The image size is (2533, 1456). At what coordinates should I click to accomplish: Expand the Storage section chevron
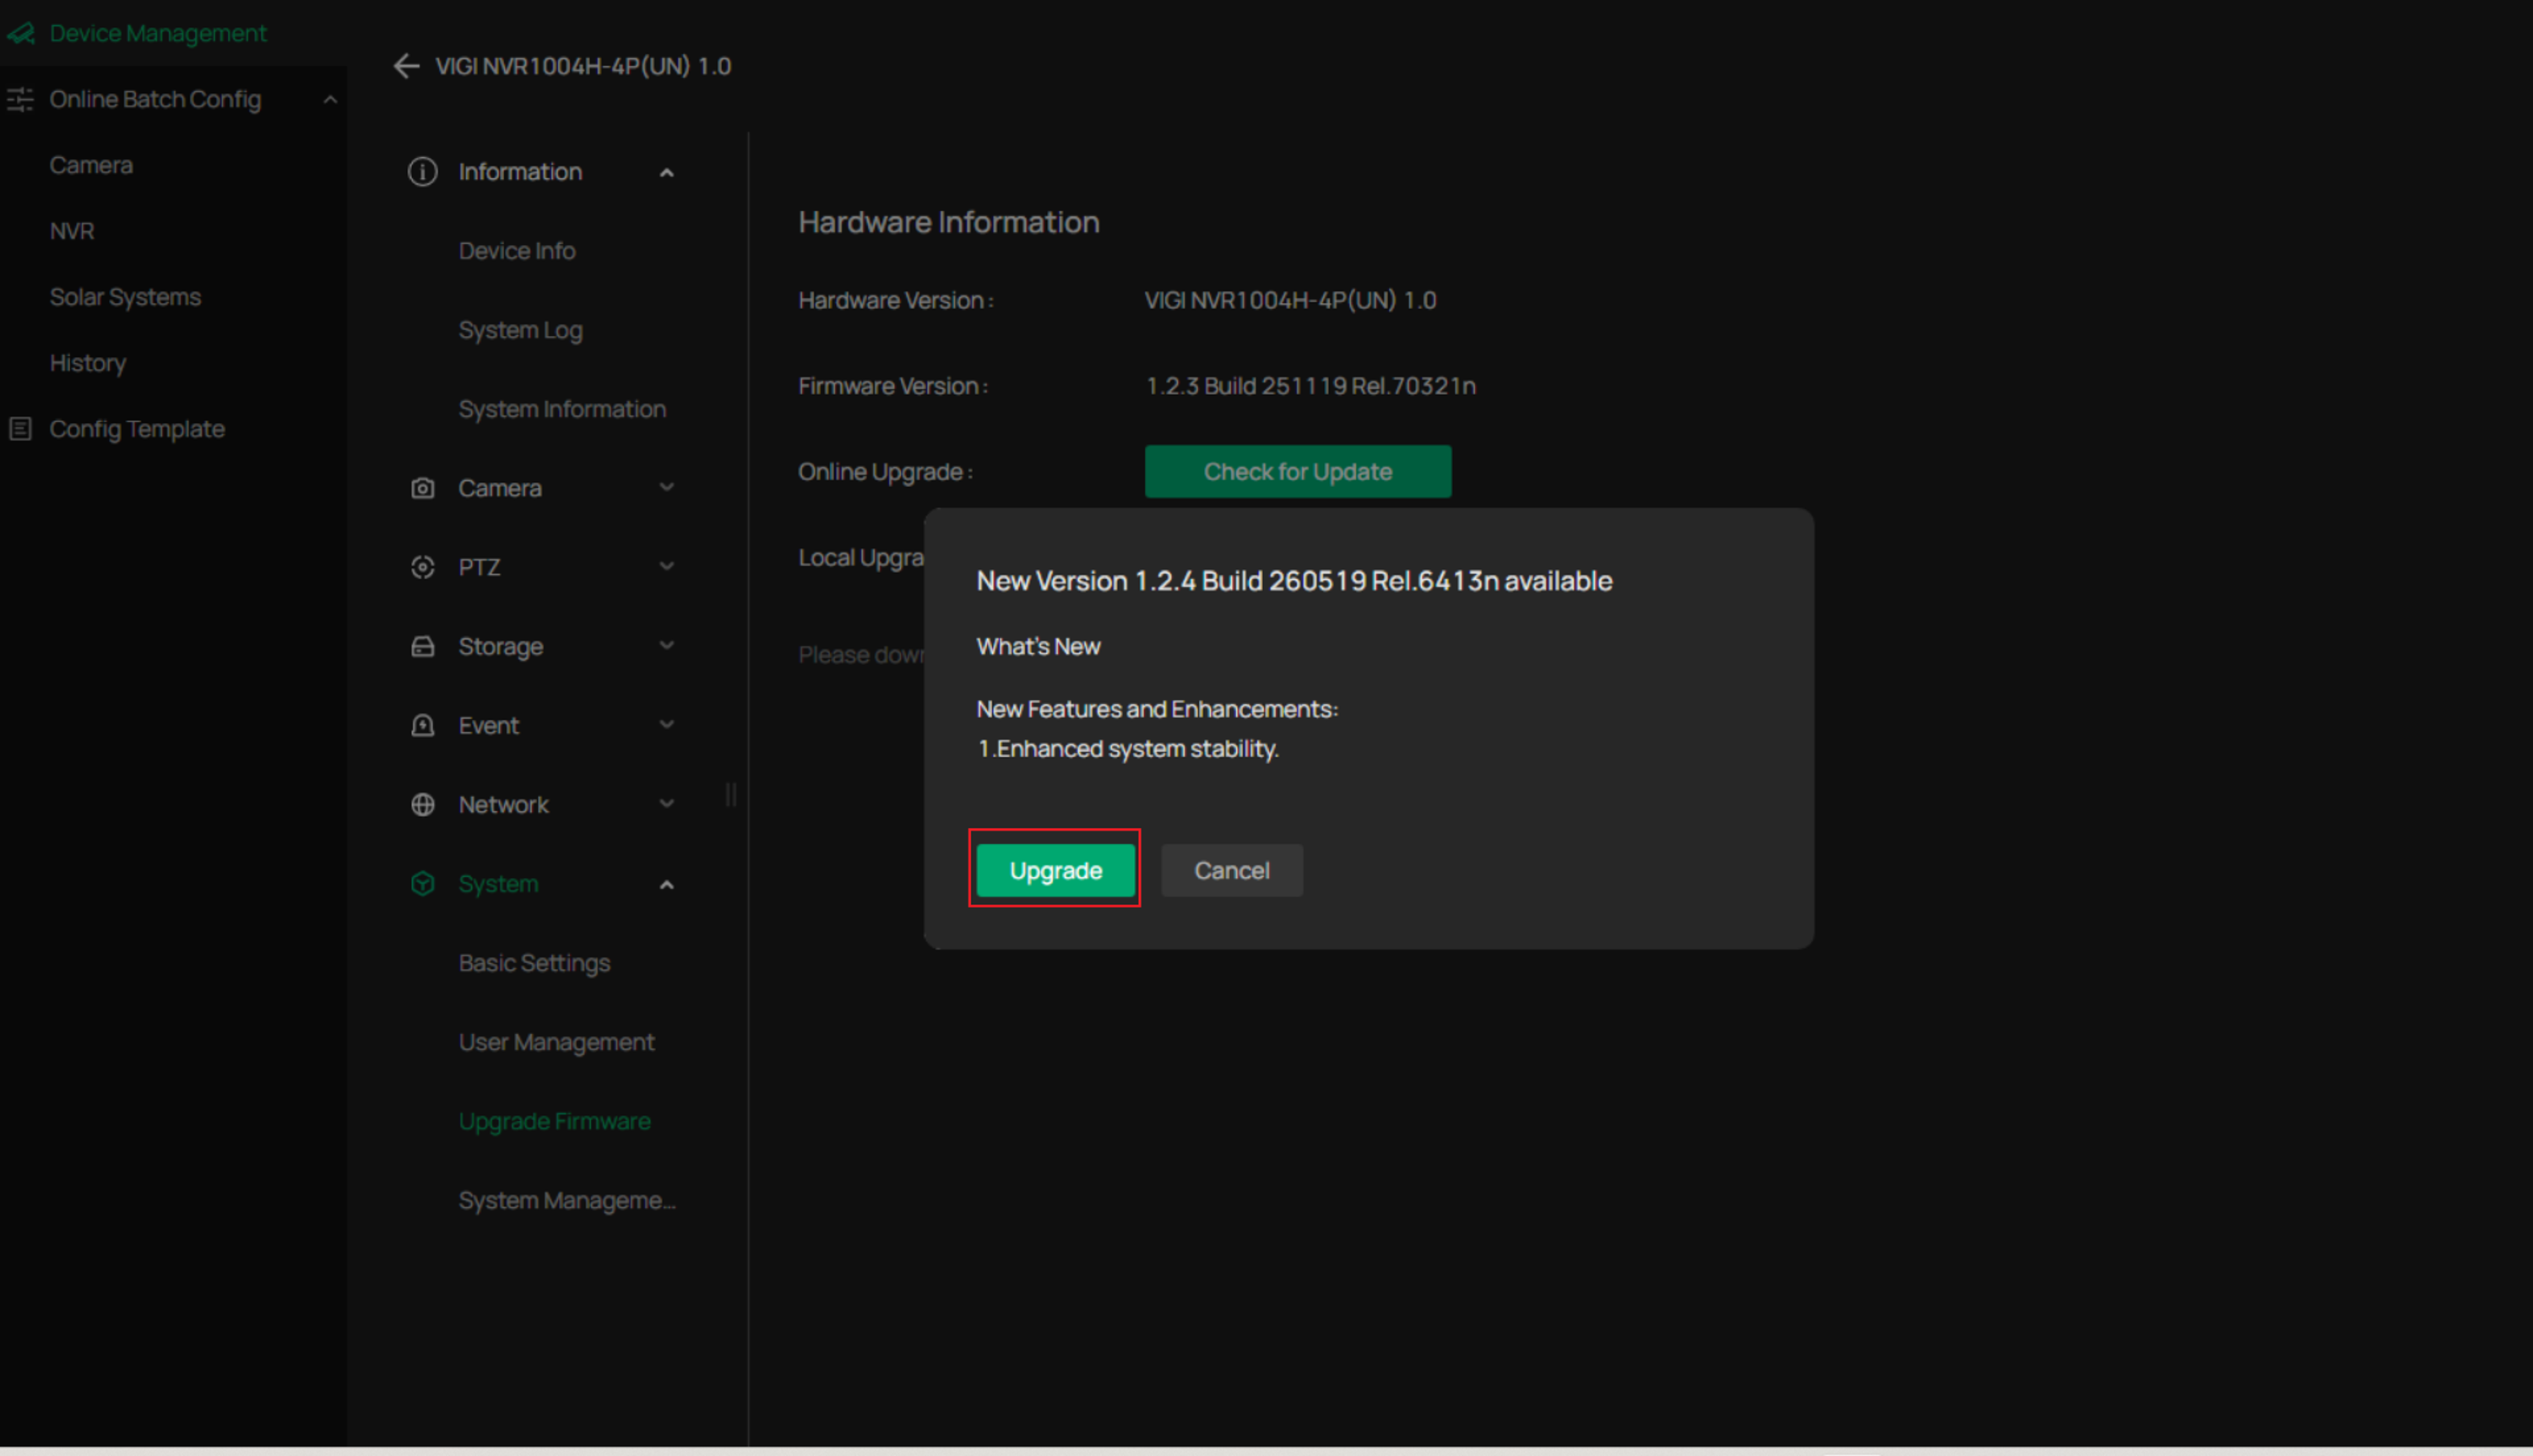[667, 645]
